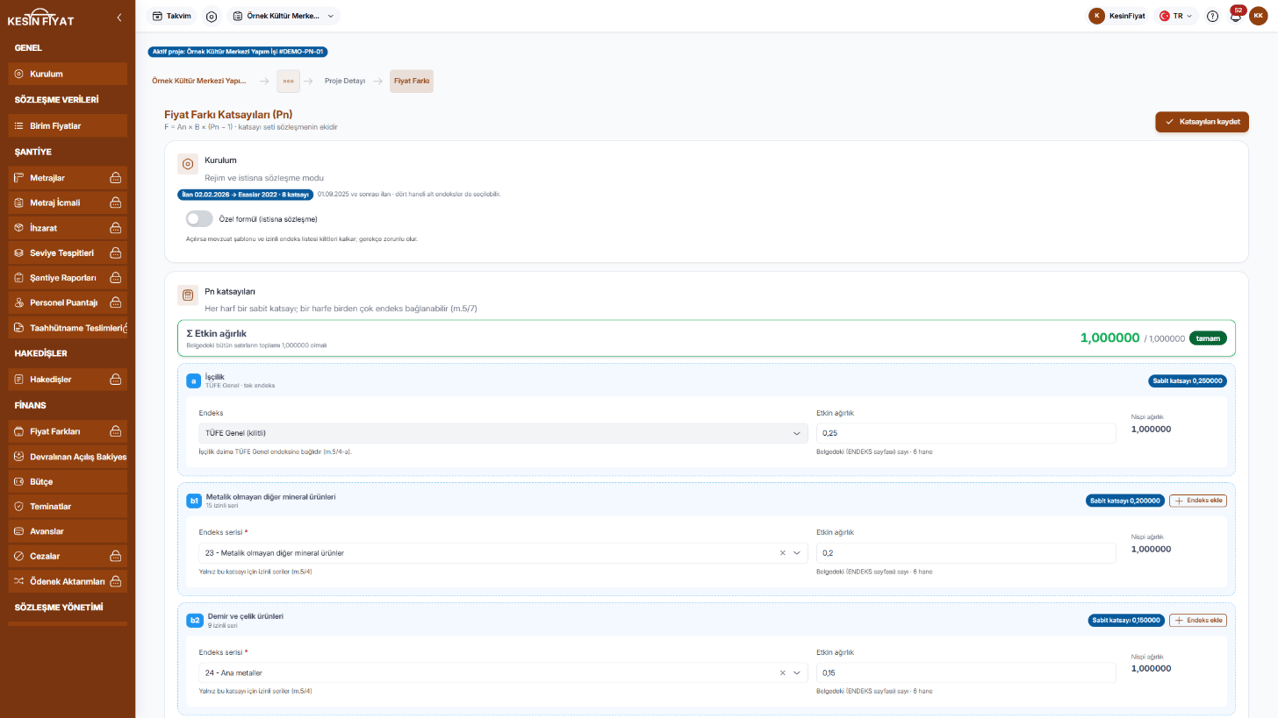Open Devralınan Açılış Bakiyesi in the sidebar
This screenshot has height=718, width=1278.
(x=68, y=457)
